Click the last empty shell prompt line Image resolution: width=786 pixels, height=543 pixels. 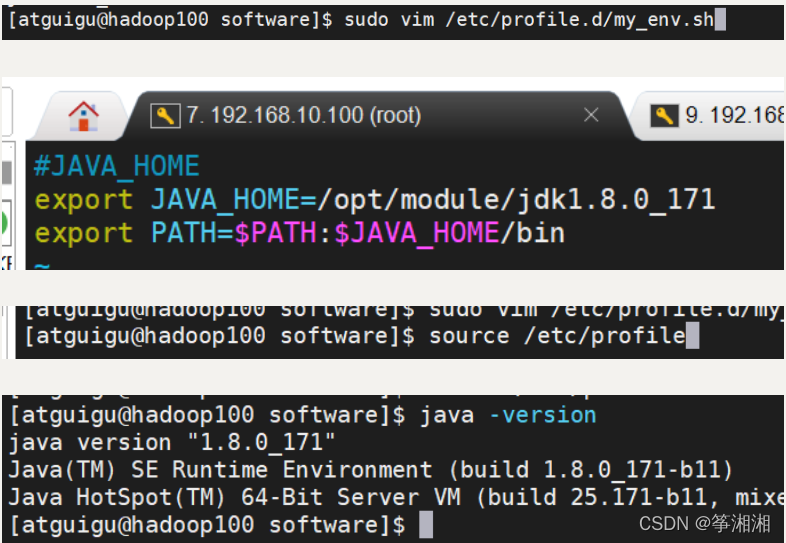pos(221,524)
